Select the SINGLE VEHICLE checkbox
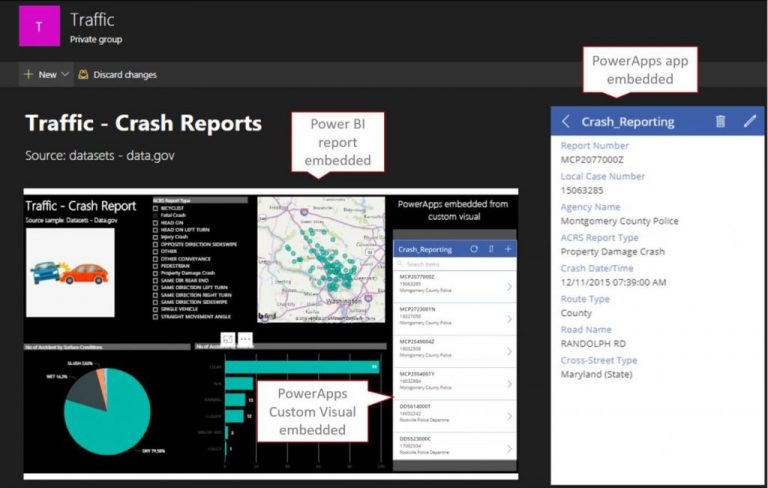The width and height of the screenshot is (768, 488). 156,309
